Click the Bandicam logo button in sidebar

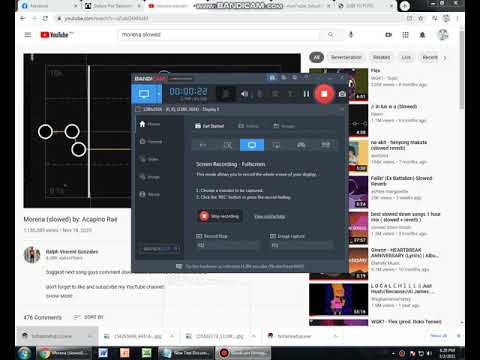pos(160,249)
